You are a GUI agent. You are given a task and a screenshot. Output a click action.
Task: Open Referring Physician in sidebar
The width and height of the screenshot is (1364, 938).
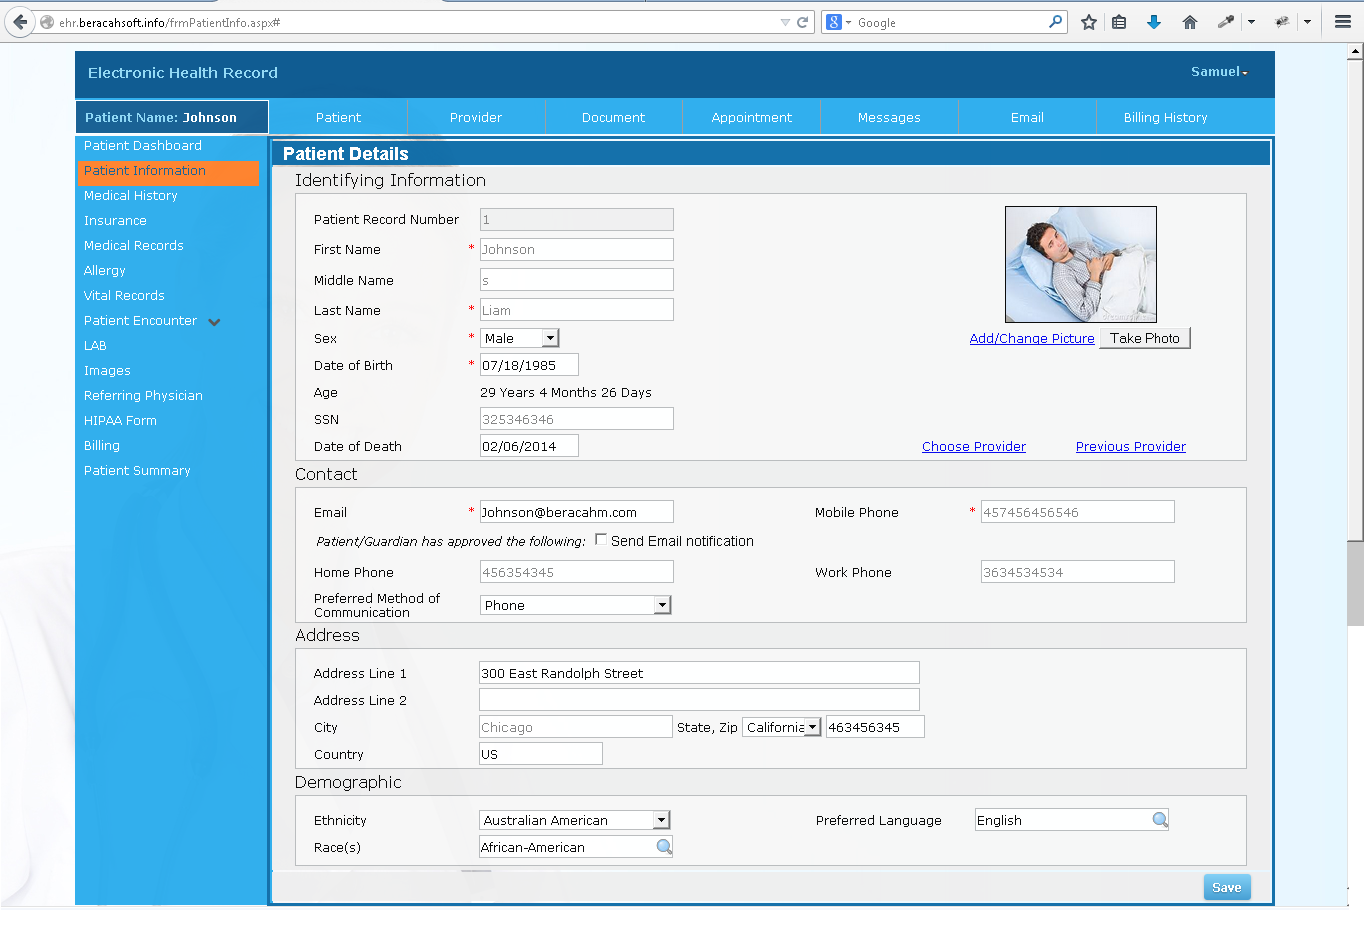(x=143, y=396)
